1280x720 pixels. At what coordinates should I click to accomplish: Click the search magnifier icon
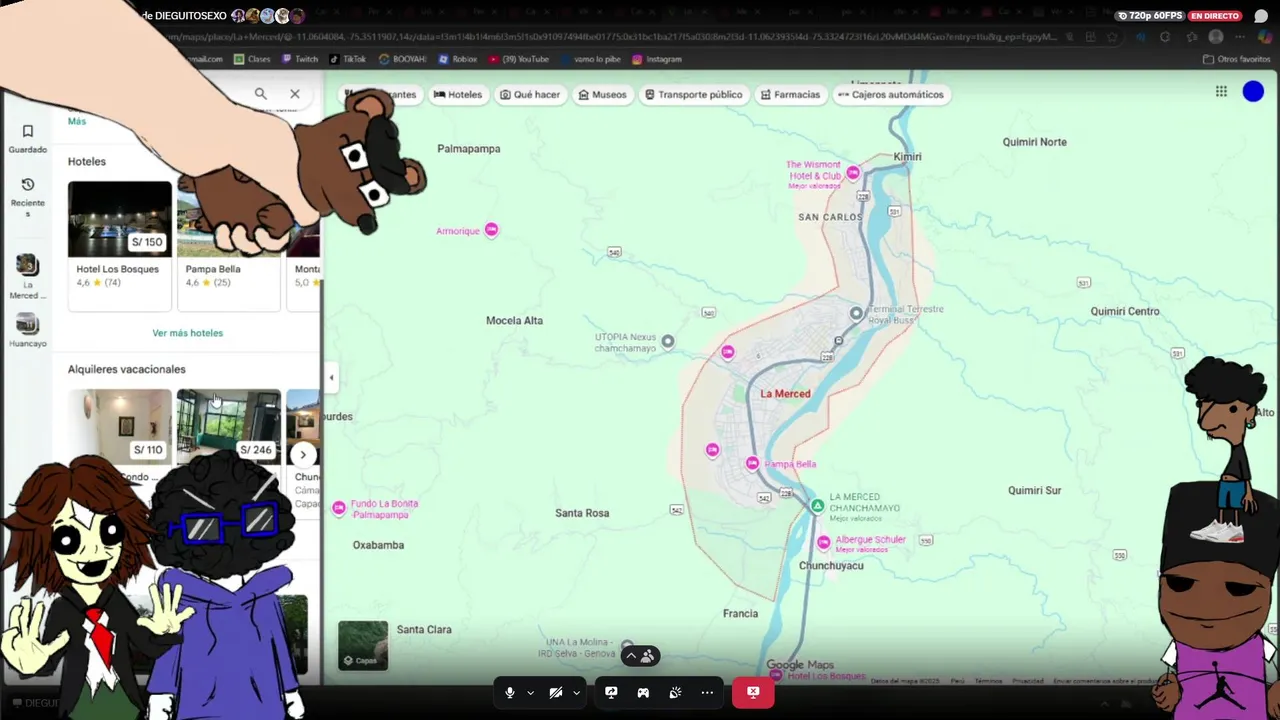[x=260, y=94]
